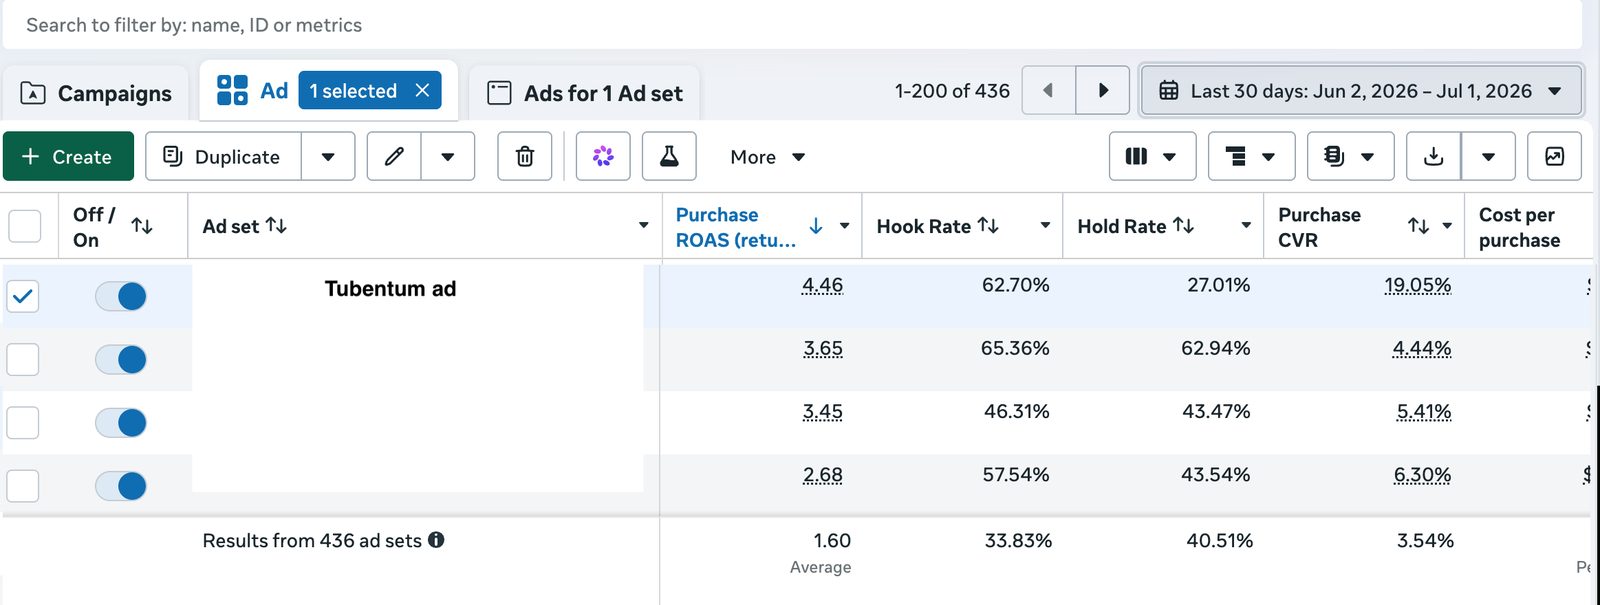Click the info icon beside Results
This screenshot has width=1600, height=605.
[x=436, y=540]
